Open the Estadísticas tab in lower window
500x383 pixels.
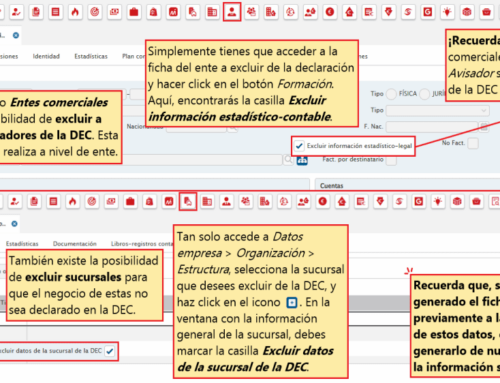pyautogui.click(x=22, y=244)
